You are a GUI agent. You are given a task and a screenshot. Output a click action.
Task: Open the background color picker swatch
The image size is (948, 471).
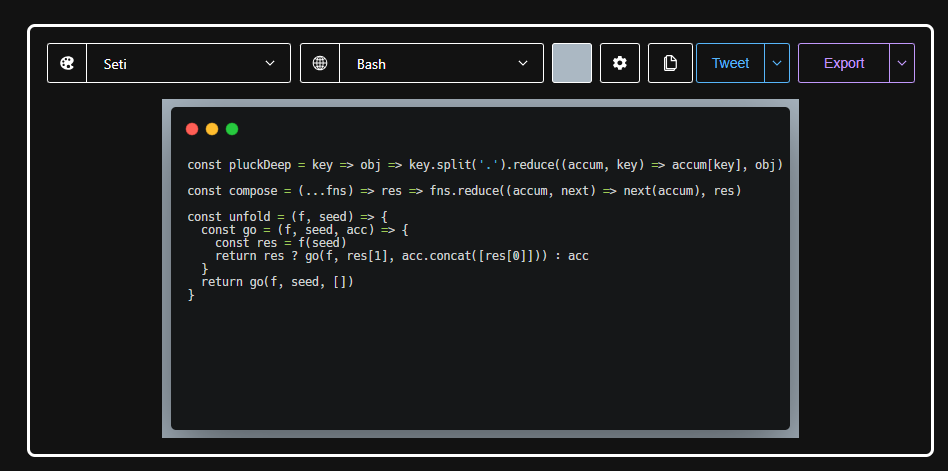tap(572, 63)
